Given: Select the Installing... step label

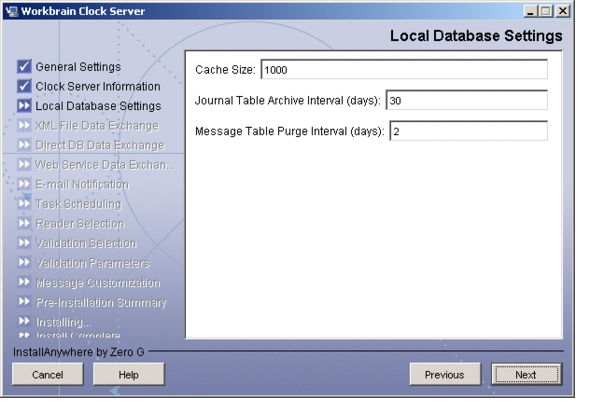Looking at the screenshot, I should click(63, 322).
